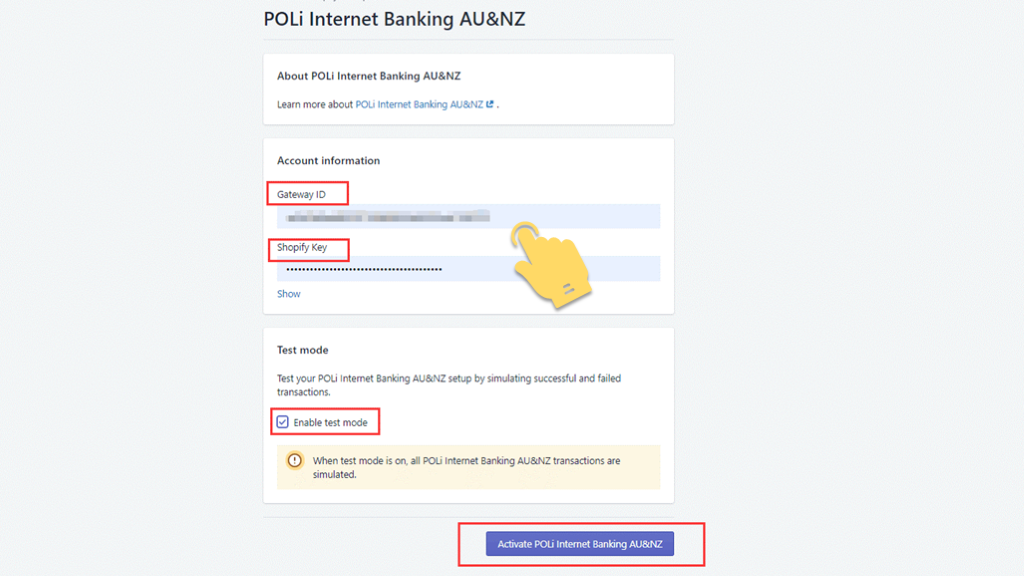Click the warning exclamation icon in banner
The width and height of the screenshot is (1024, 576).
(x=295, y=460)
